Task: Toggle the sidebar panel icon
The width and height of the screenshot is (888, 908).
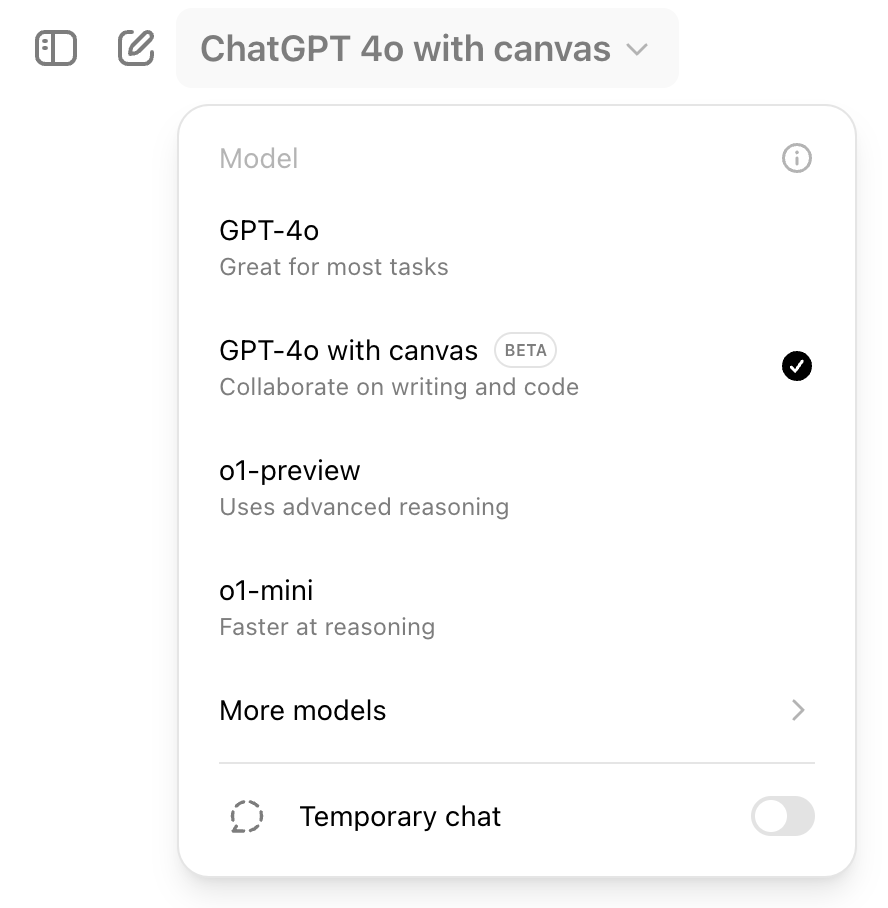Action: coord(56,48)
